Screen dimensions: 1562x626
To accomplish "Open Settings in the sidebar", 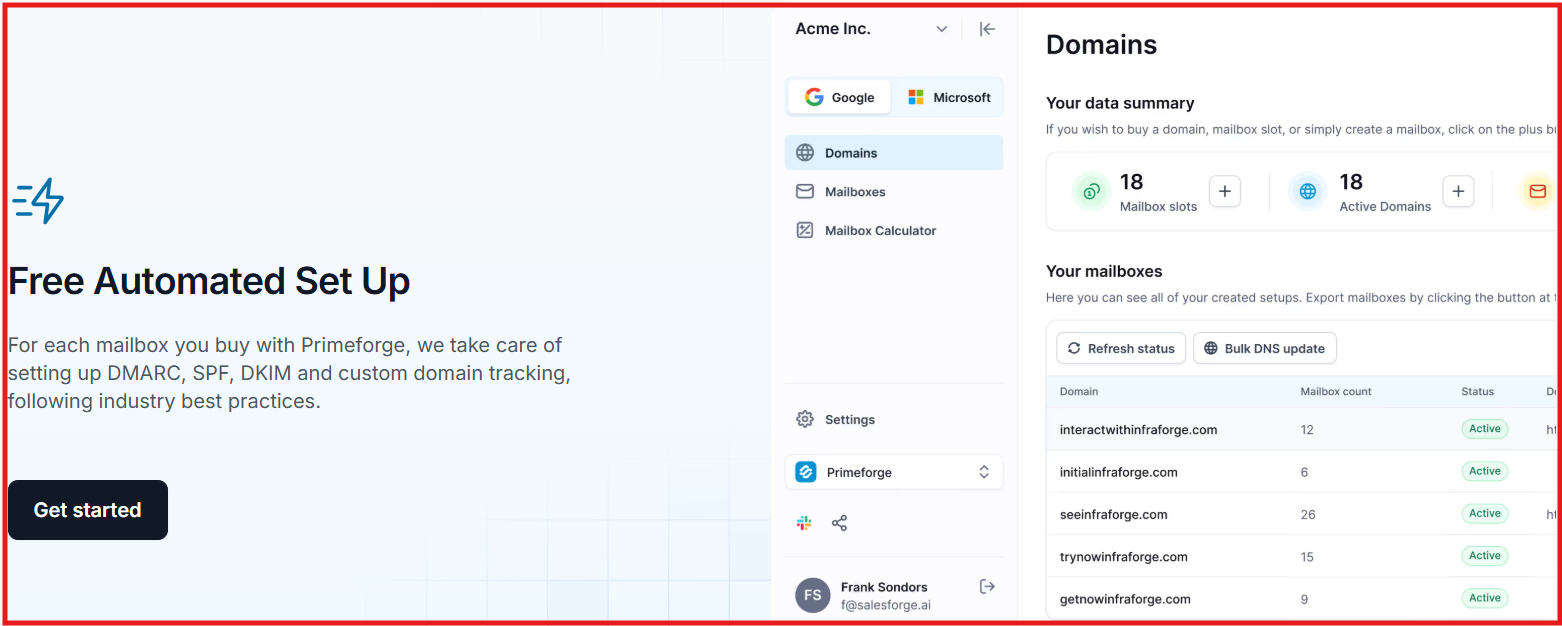I will pyautogui.click(x=894, y=420).
